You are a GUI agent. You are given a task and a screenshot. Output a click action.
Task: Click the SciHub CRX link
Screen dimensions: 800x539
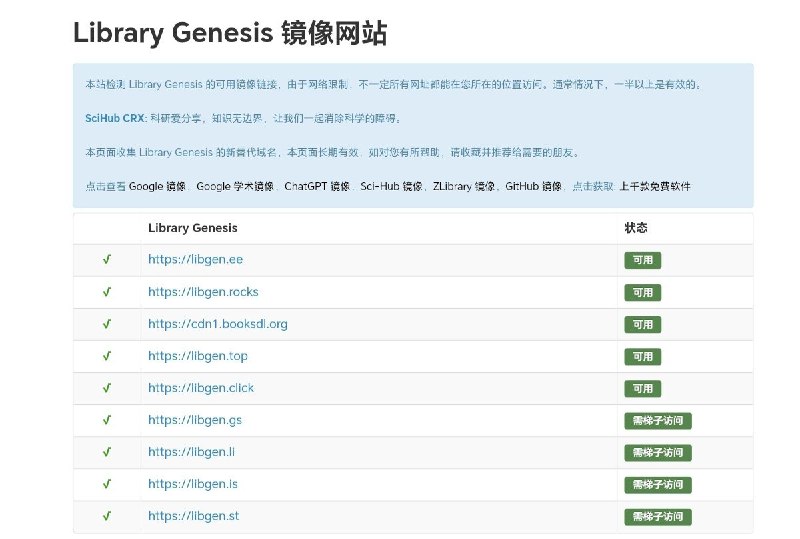pos(115,118)
